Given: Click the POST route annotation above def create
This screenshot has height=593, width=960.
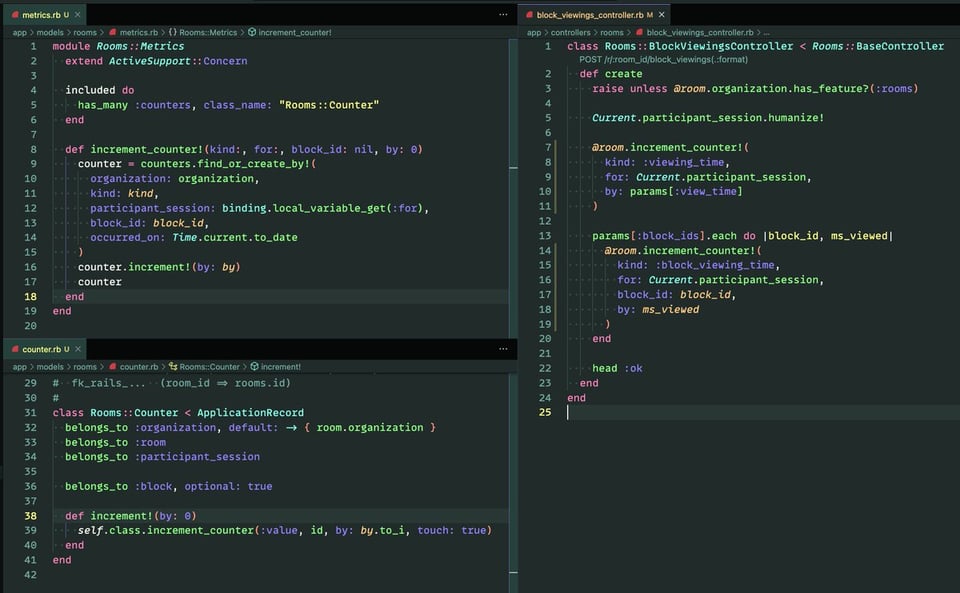Looking at the screenshot, I should point(661,60).
